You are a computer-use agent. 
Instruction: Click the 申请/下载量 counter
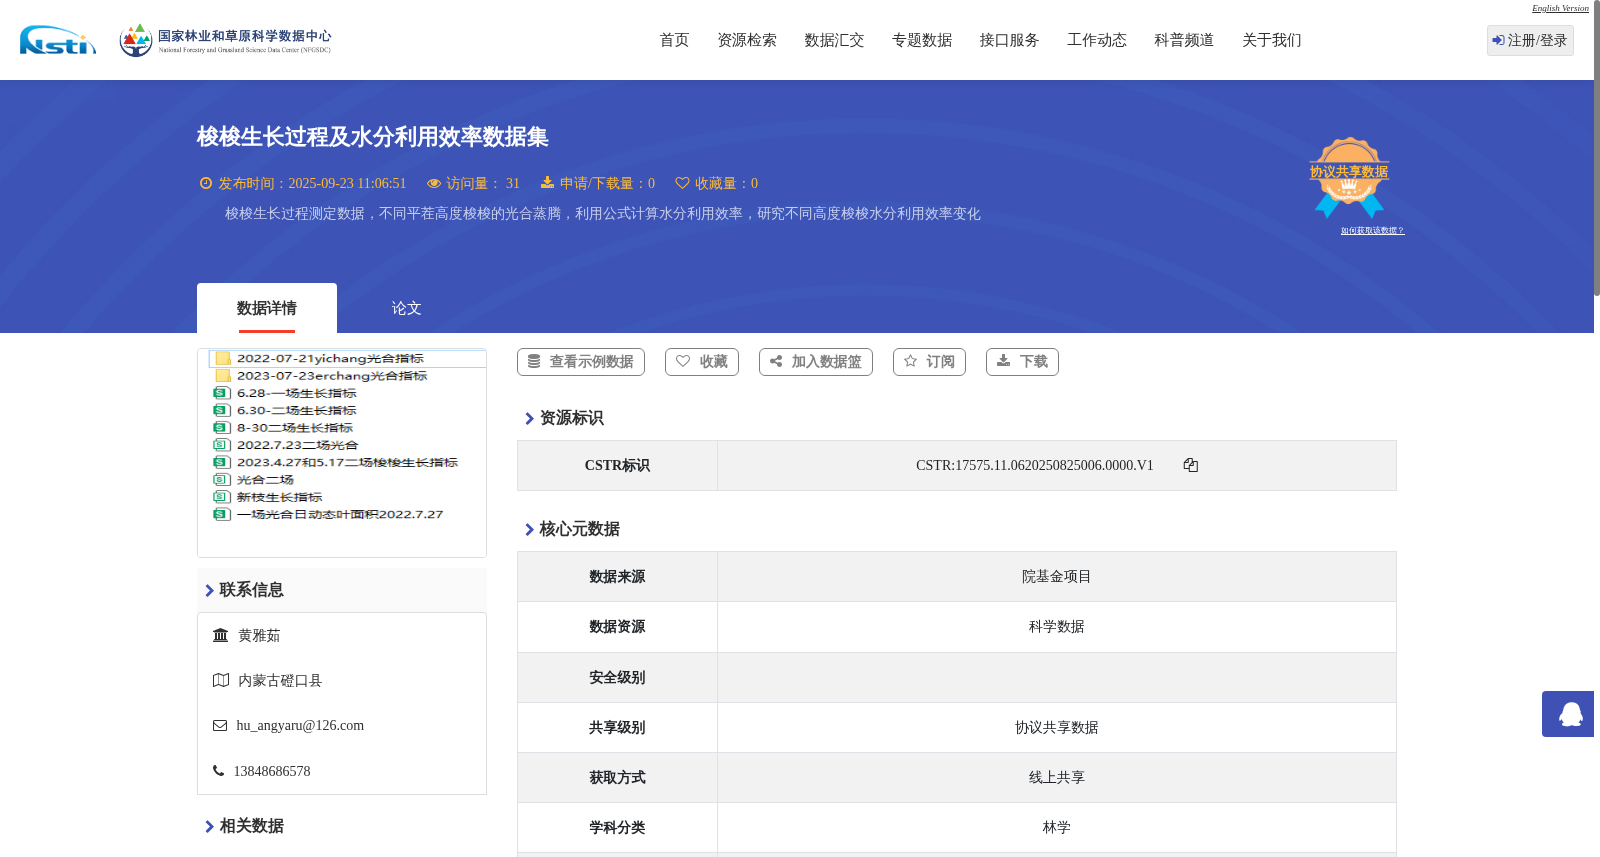click(598, 183)
